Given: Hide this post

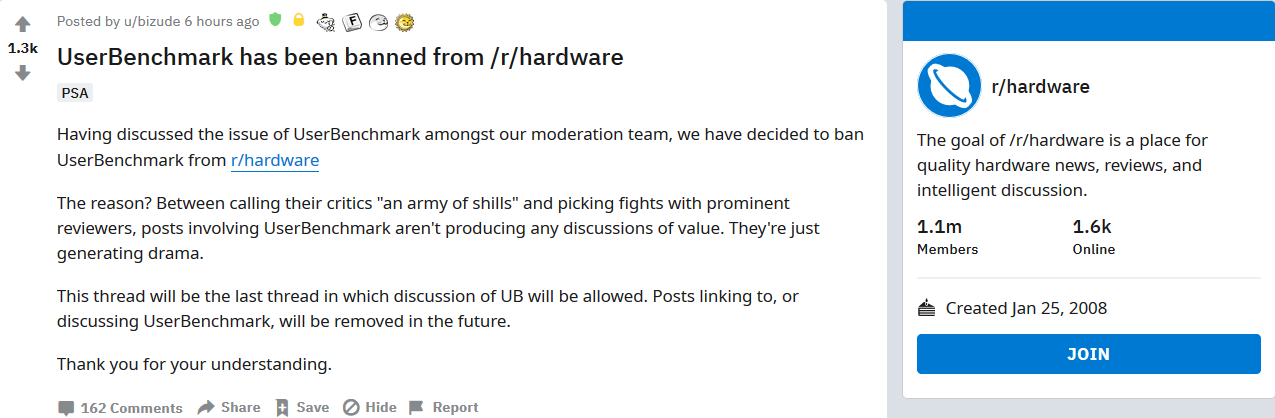Looking at the screenshot, I should pyautogui.click(x=370, y=407).
